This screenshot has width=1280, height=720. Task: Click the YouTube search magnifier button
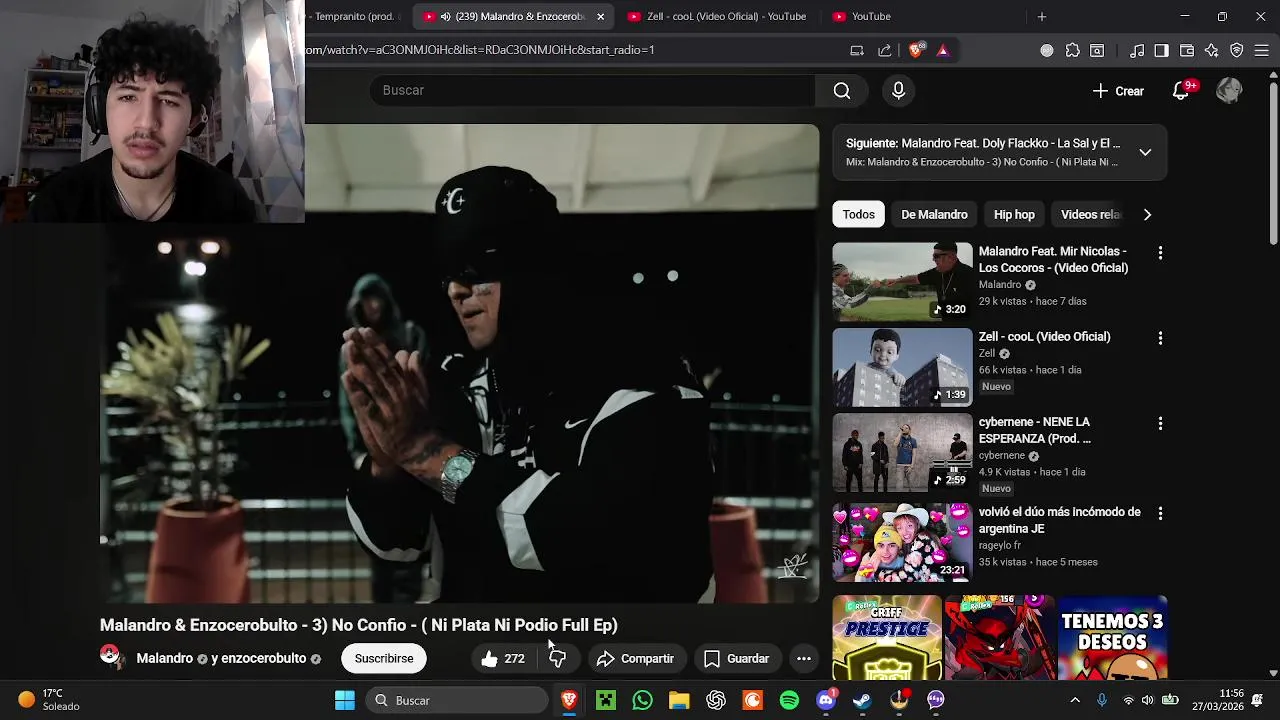(x=842, y=91)
